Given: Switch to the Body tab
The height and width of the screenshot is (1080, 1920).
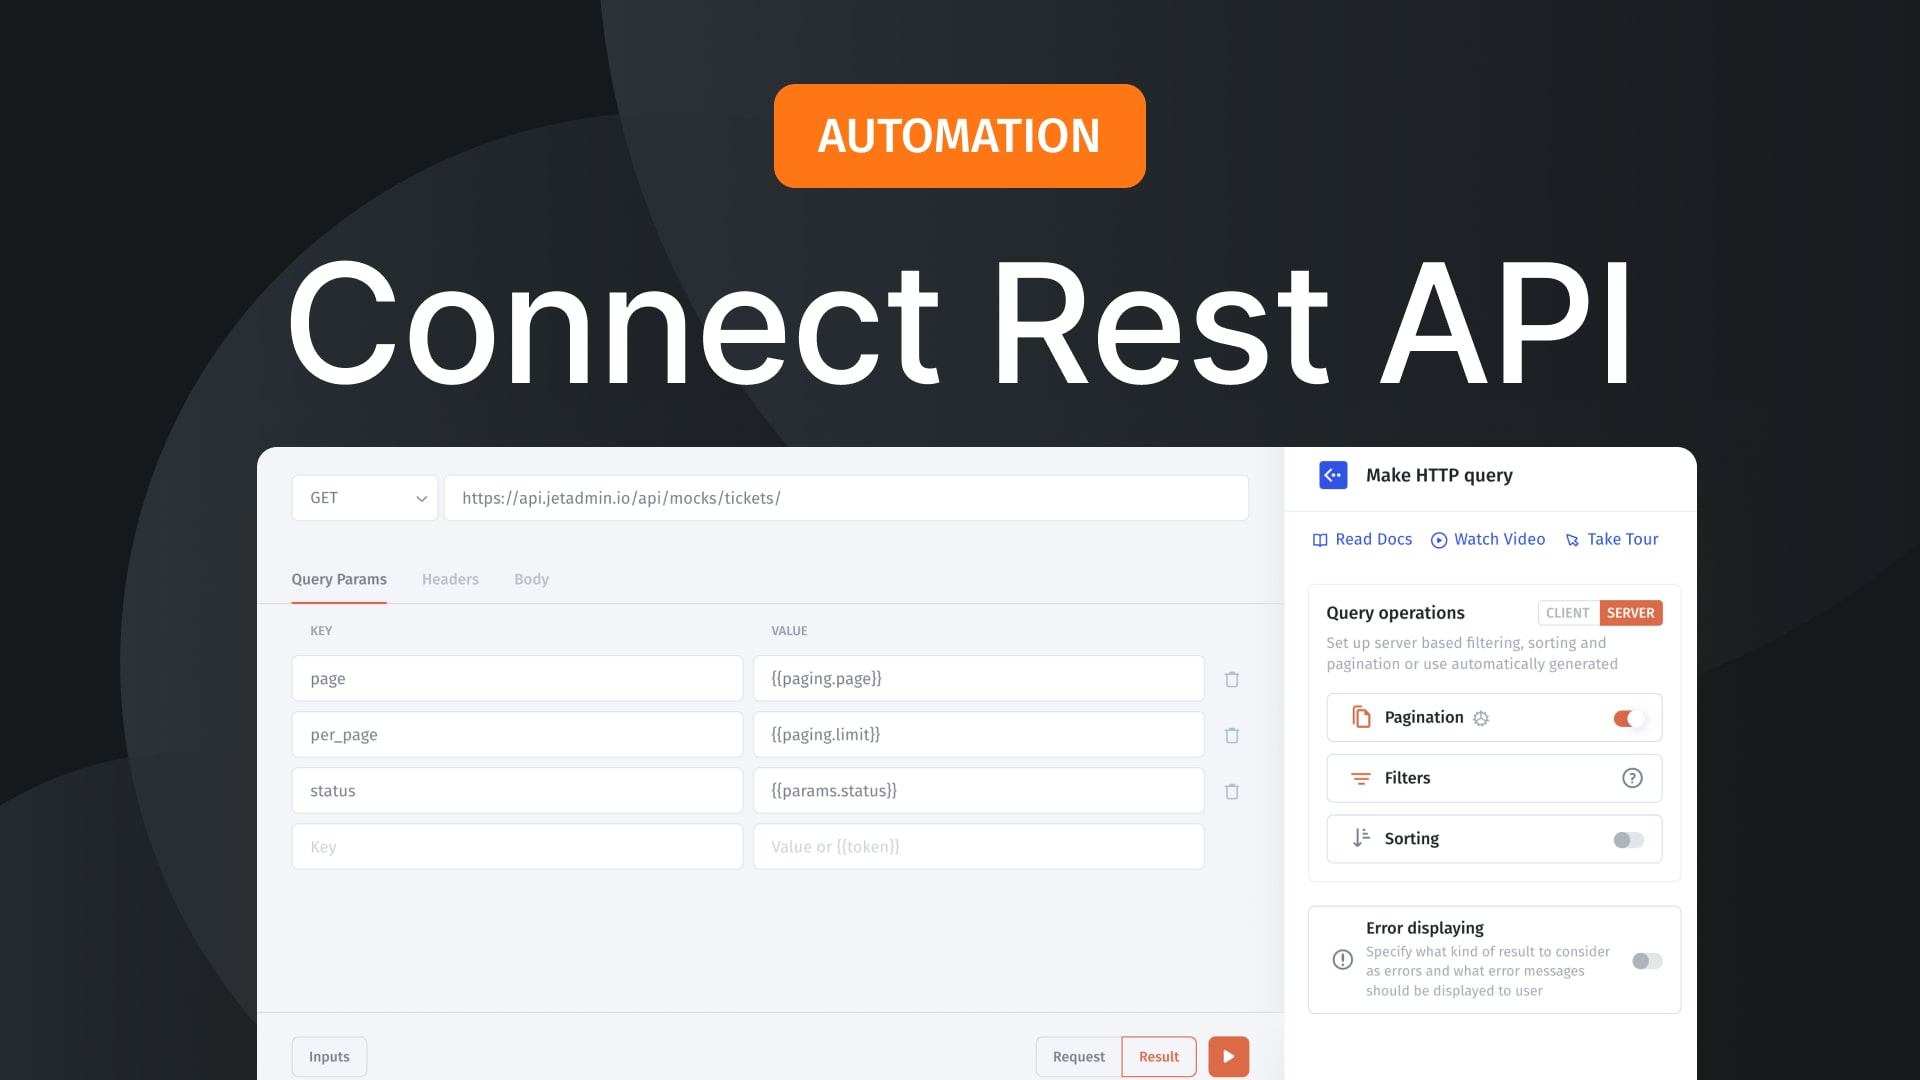Looking at the screenshot, I should click(x=531, y=579).
